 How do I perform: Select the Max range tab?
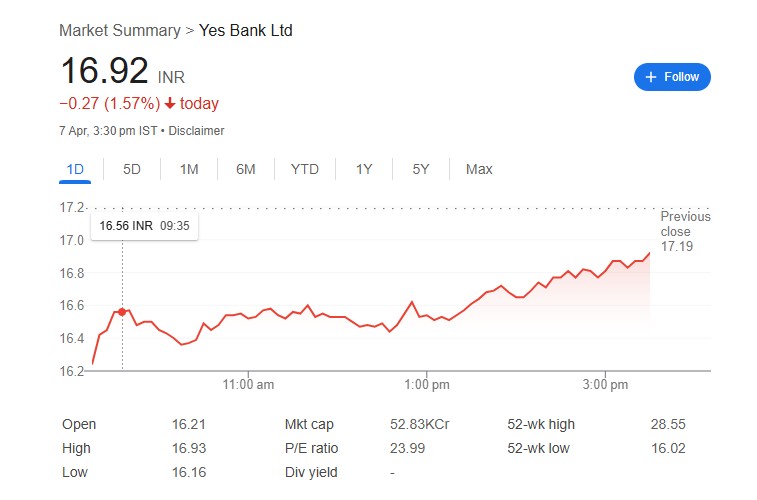(x=479, y=169)
